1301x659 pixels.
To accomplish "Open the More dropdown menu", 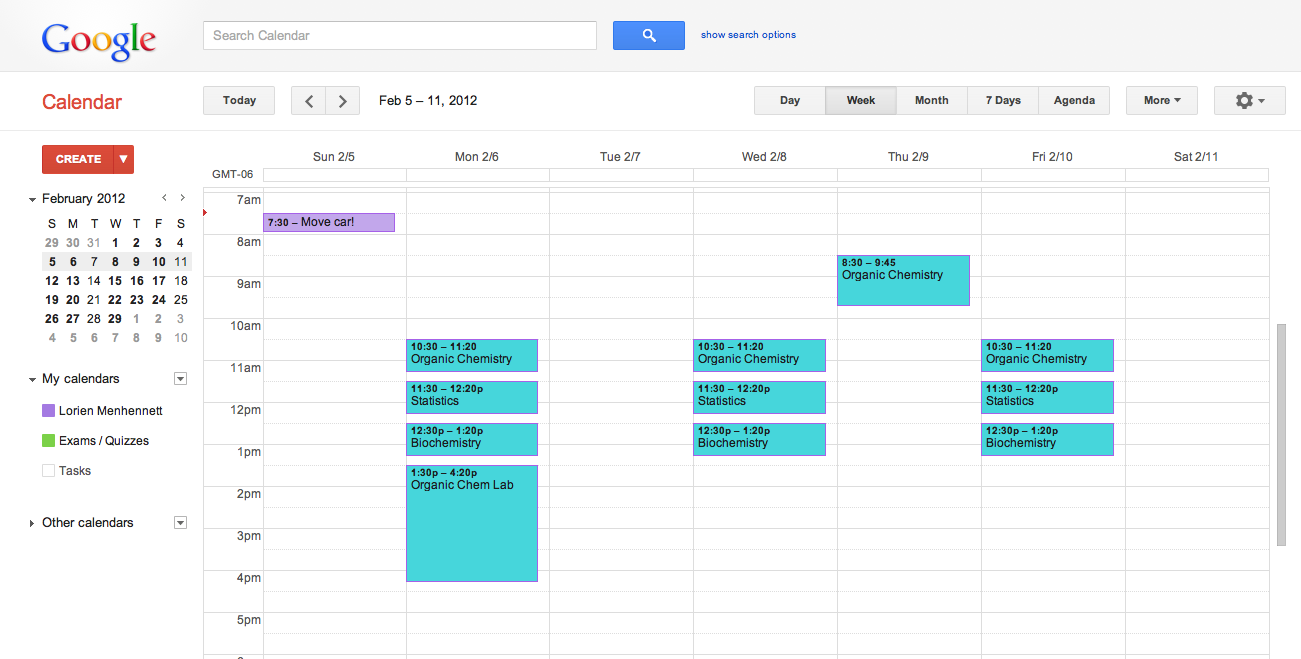I will [x=1161, y=101].
